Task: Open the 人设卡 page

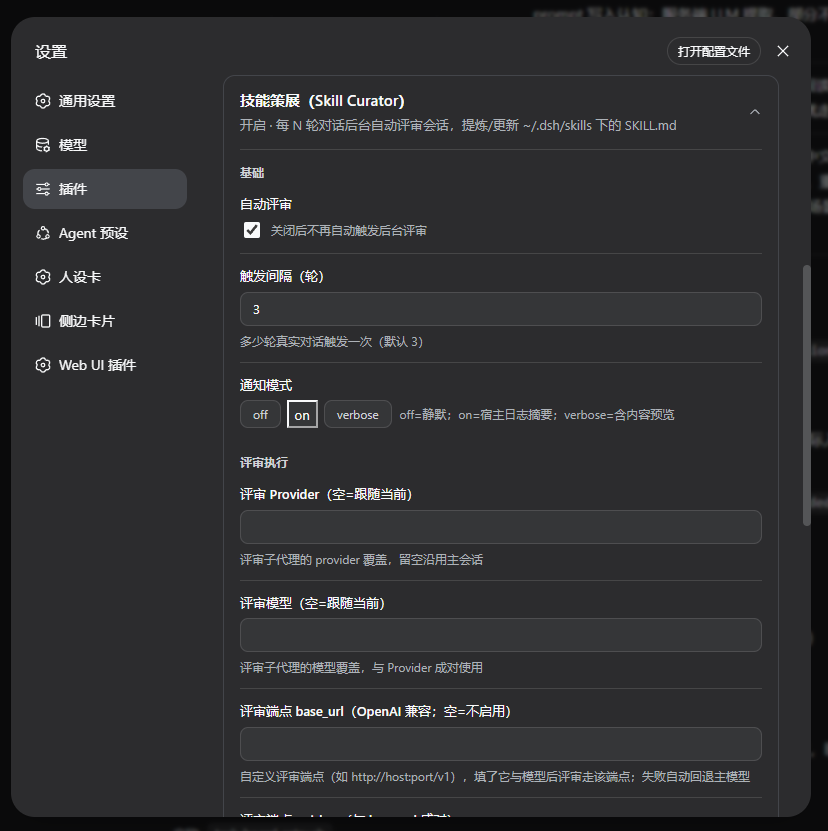Action: [105, 277]
